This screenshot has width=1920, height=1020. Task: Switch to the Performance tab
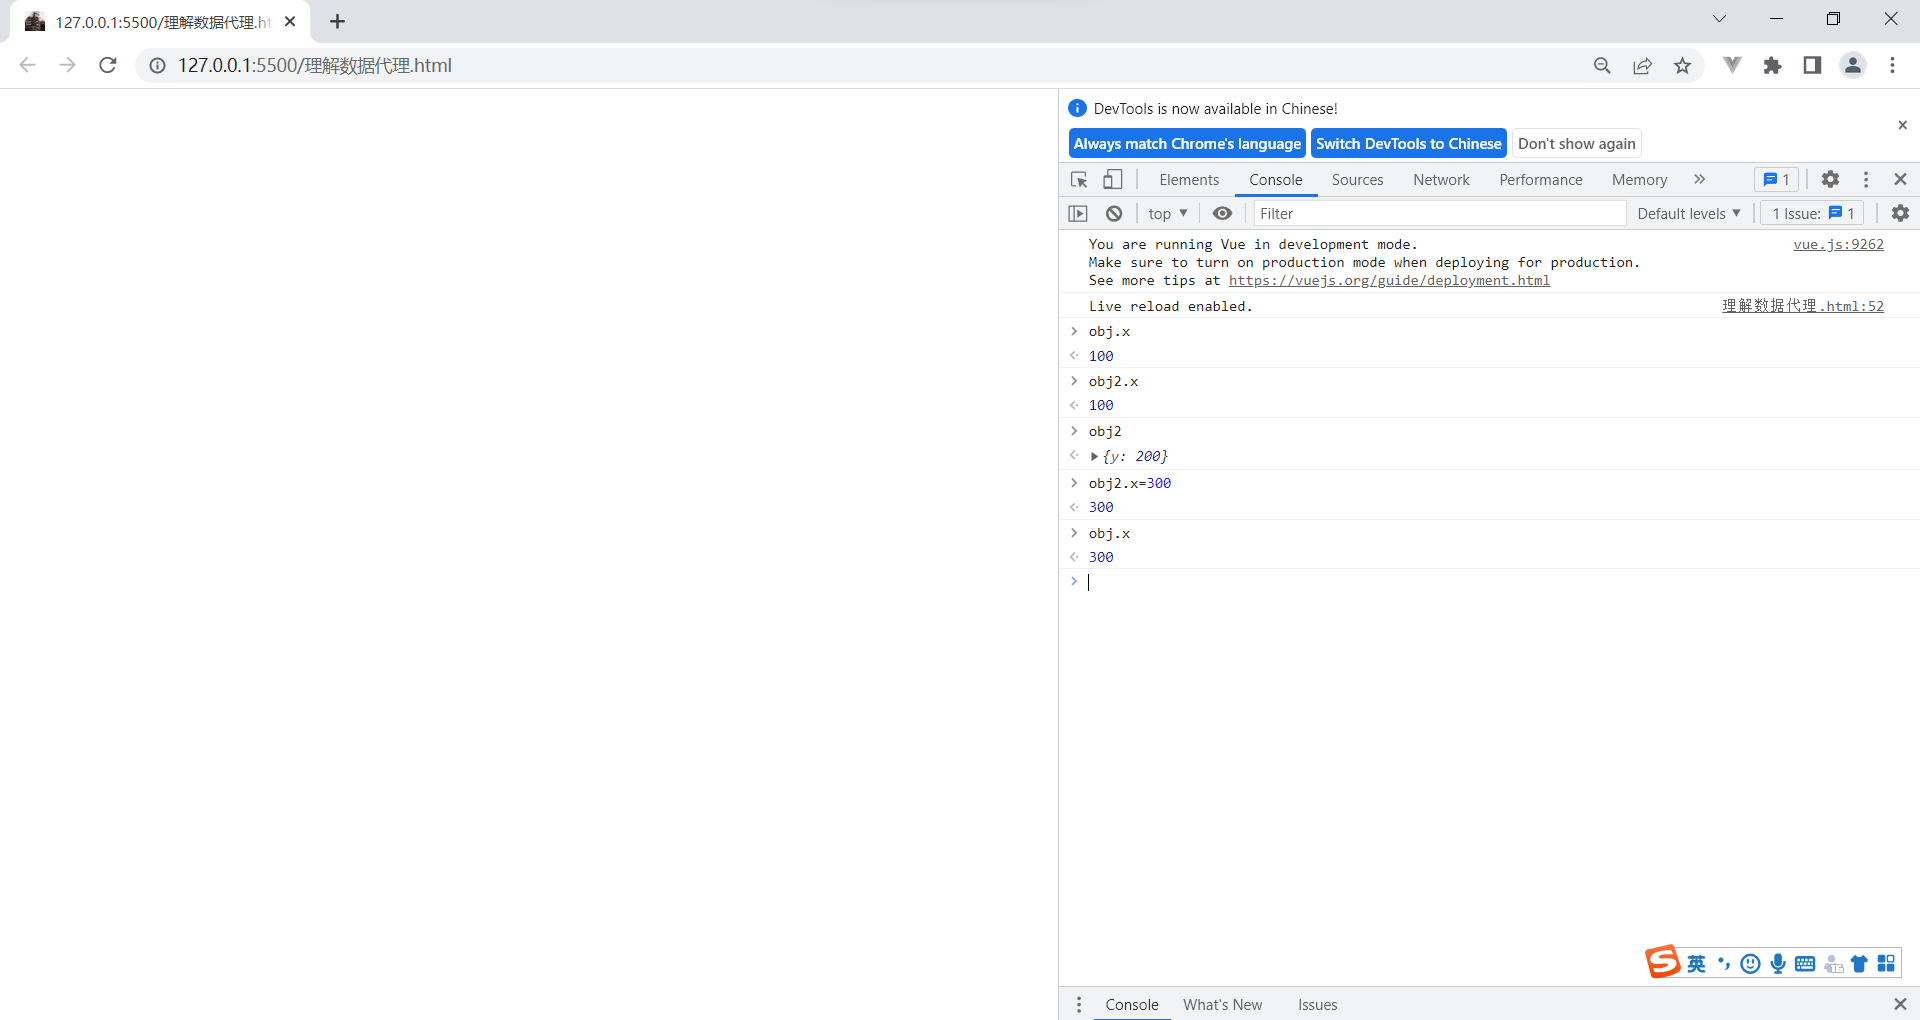1541,180
